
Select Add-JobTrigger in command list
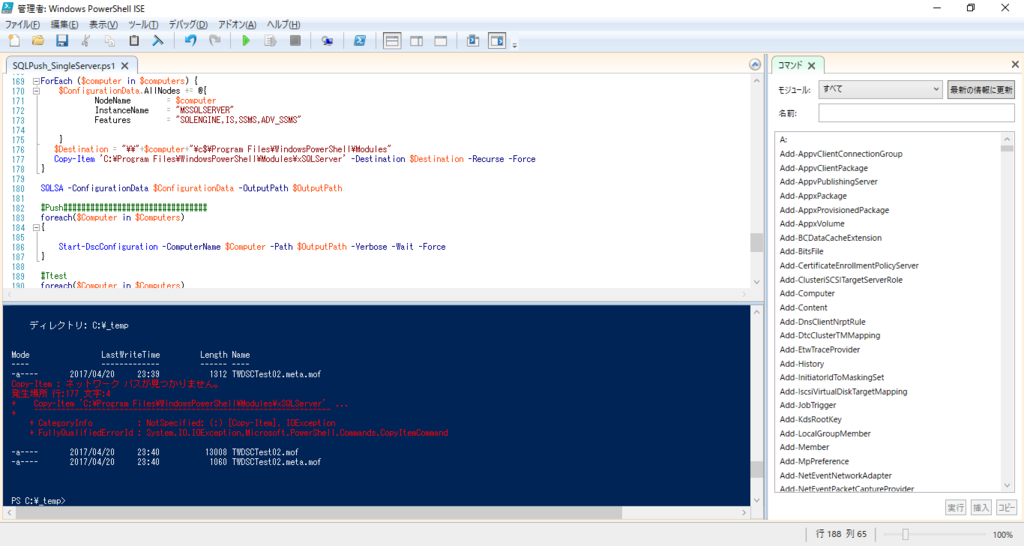click(807, 405)
